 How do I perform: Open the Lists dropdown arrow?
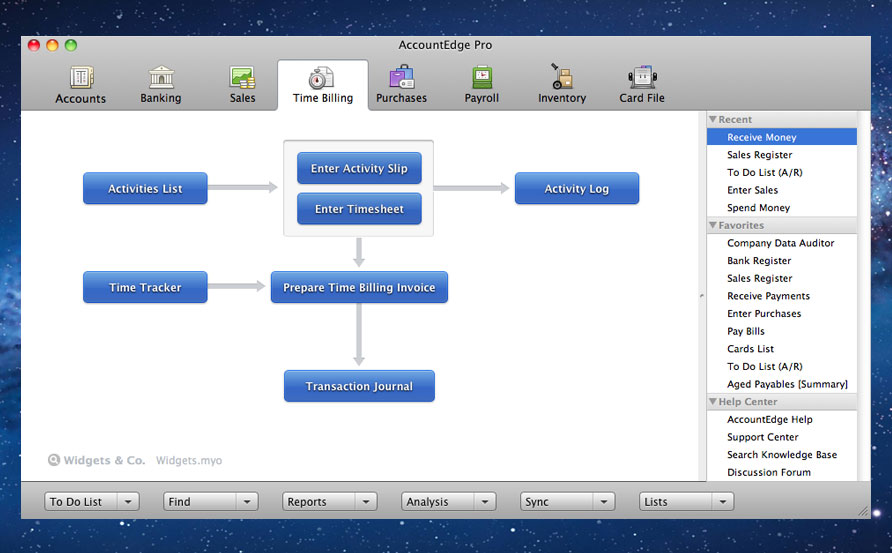722,502
